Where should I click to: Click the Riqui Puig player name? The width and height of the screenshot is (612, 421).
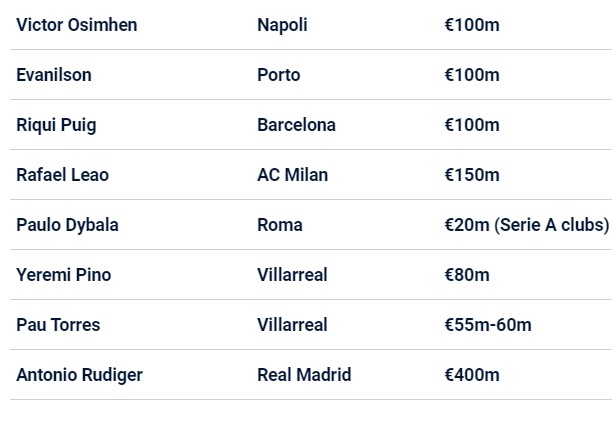(x=56, y=125)
